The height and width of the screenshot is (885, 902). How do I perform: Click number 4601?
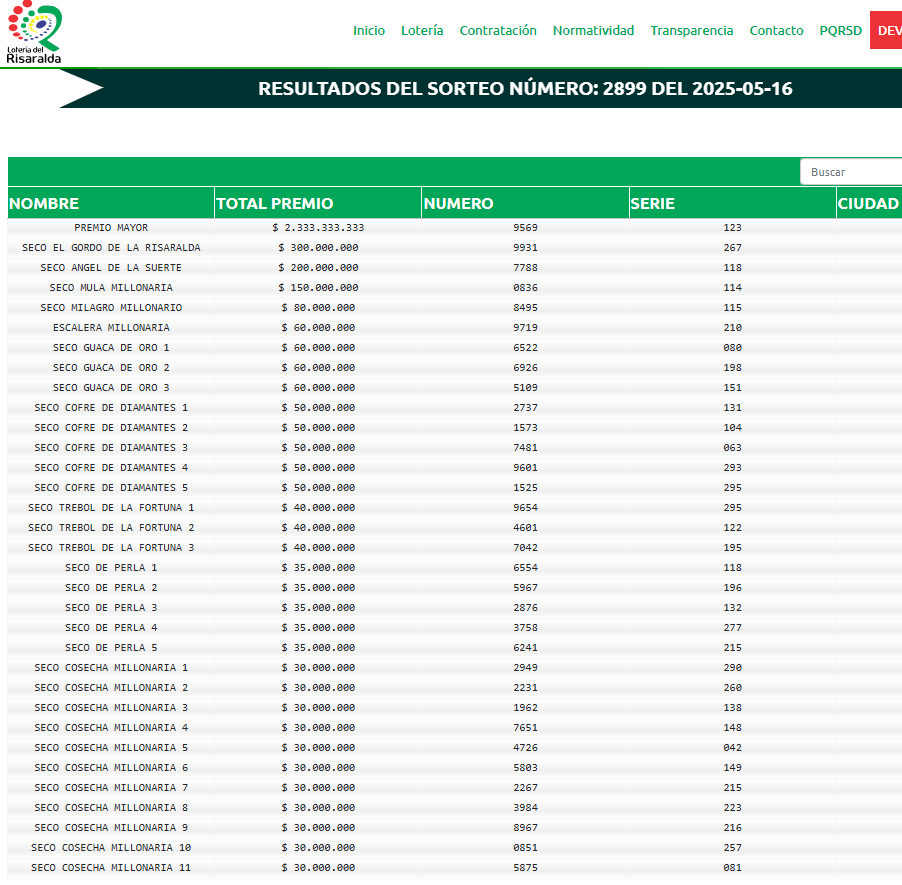pos(525,528)
